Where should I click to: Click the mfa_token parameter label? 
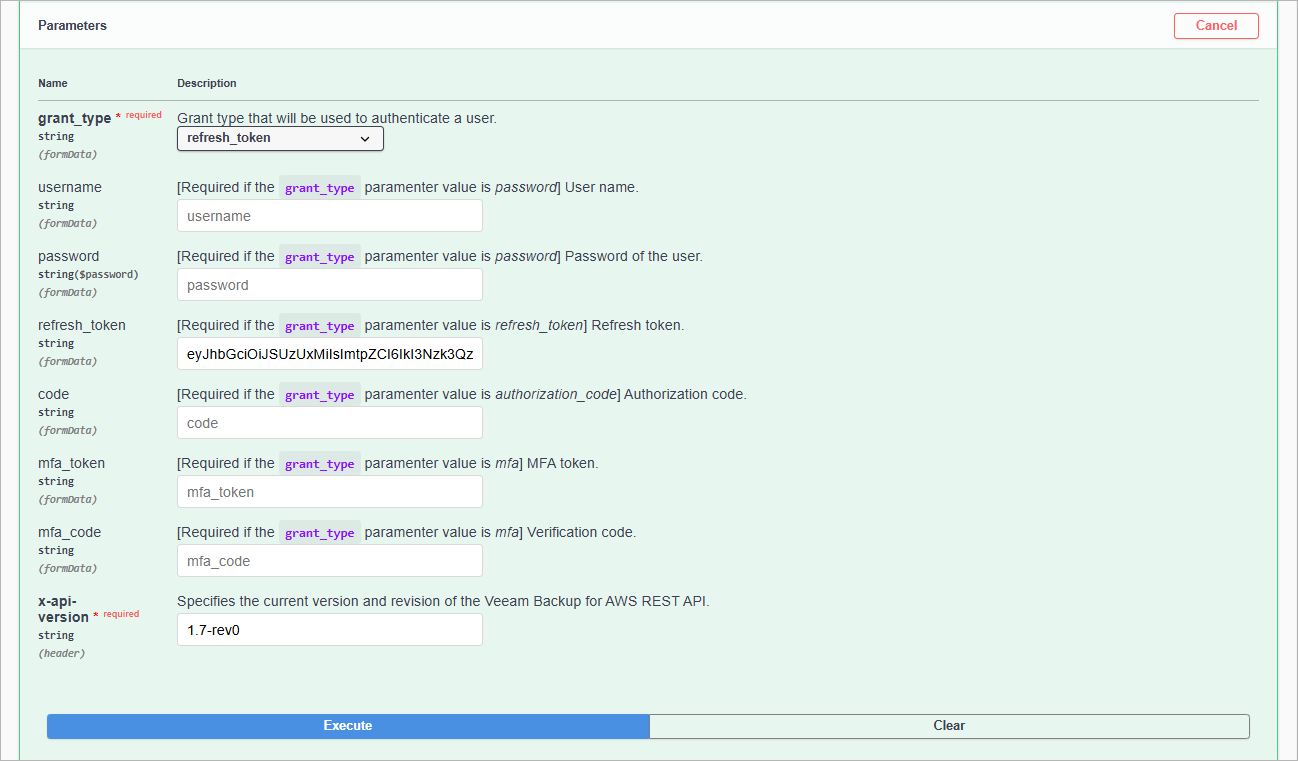click(71, 463)
